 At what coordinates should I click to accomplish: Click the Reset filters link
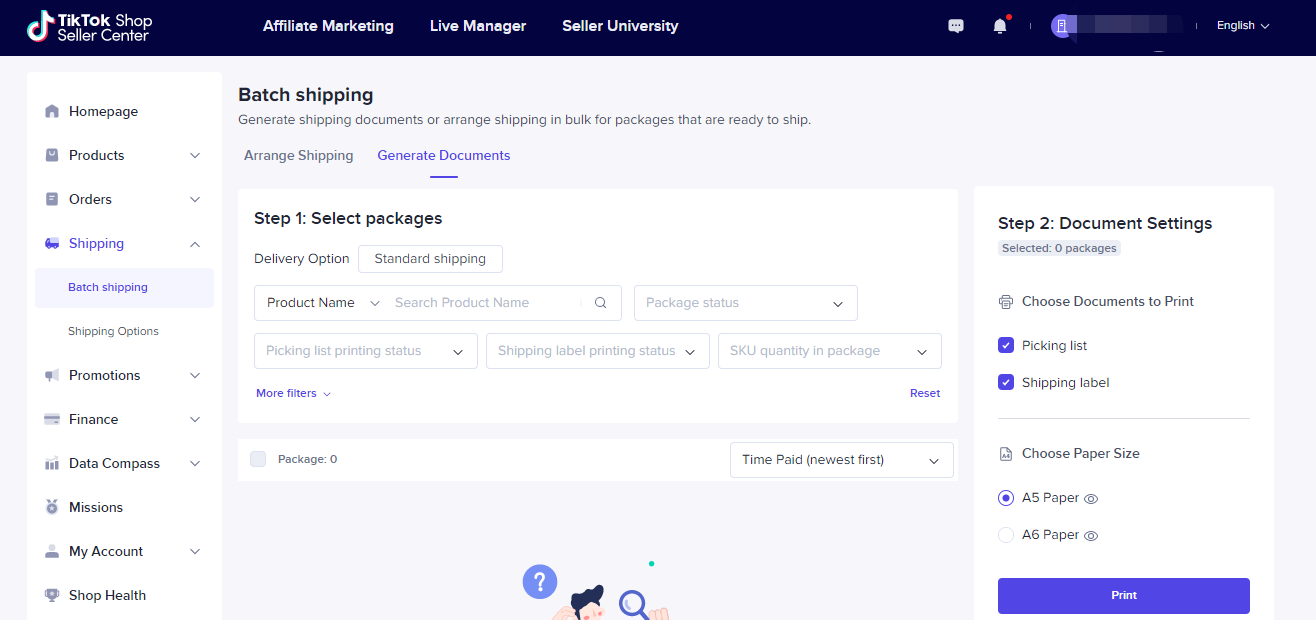point(924,393)
